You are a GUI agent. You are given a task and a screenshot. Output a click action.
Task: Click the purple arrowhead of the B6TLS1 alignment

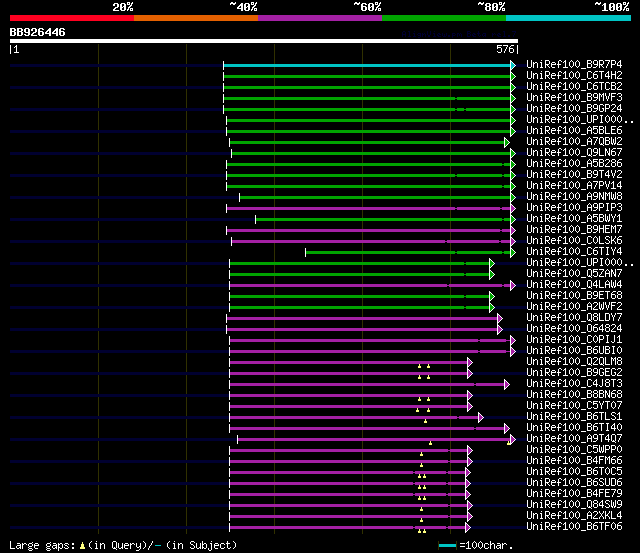click(x=481, y=418)
